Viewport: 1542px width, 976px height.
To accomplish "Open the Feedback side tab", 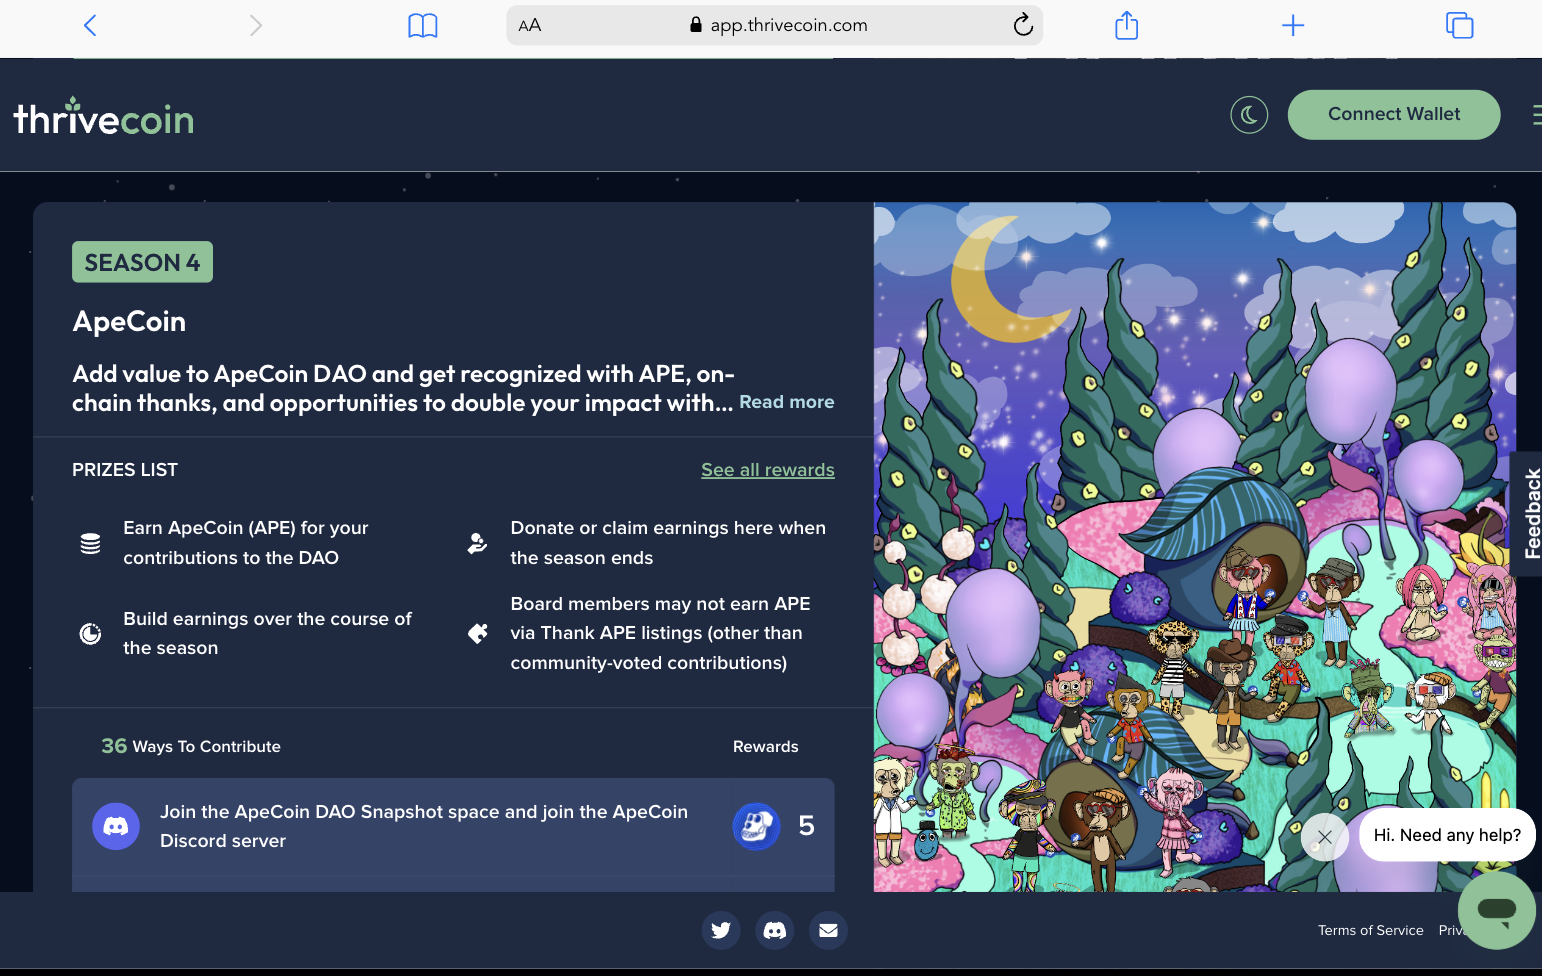I will pyautogui.click(x=1529, y=513).
